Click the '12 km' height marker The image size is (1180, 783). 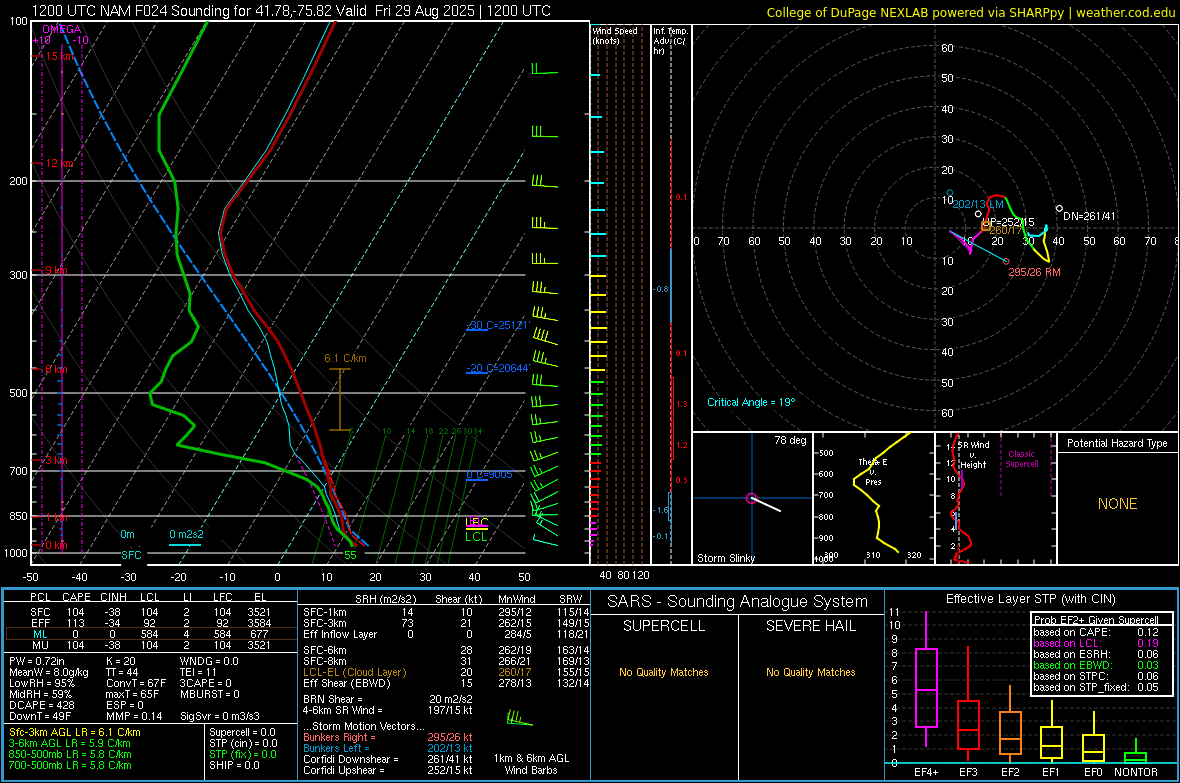click(x=60, y=163)
